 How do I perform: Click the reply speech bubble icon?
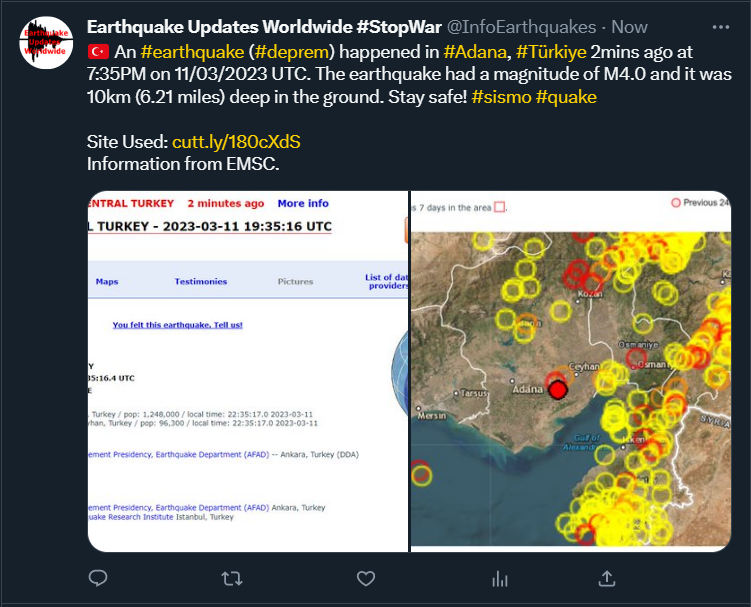98,578
